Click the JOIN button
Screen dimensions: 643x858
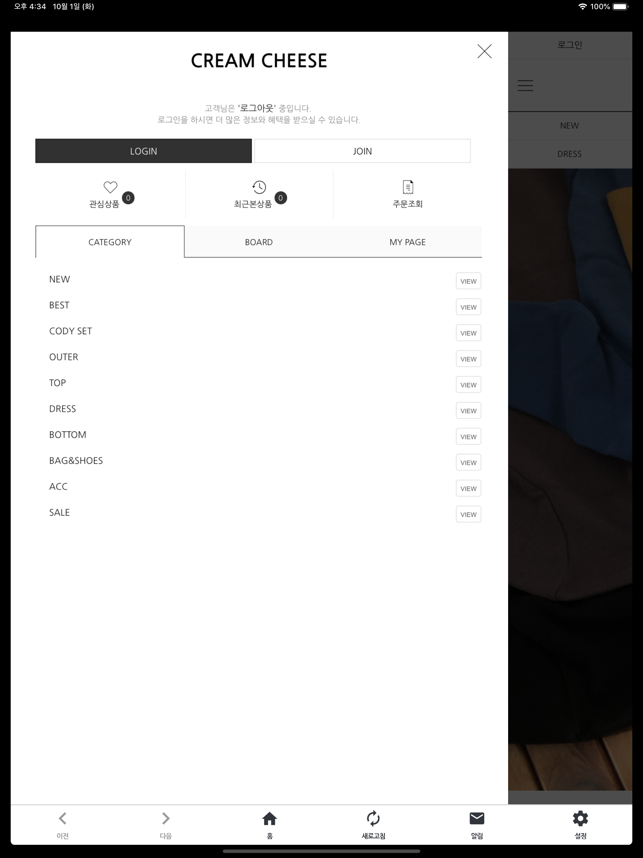(362, 151)
